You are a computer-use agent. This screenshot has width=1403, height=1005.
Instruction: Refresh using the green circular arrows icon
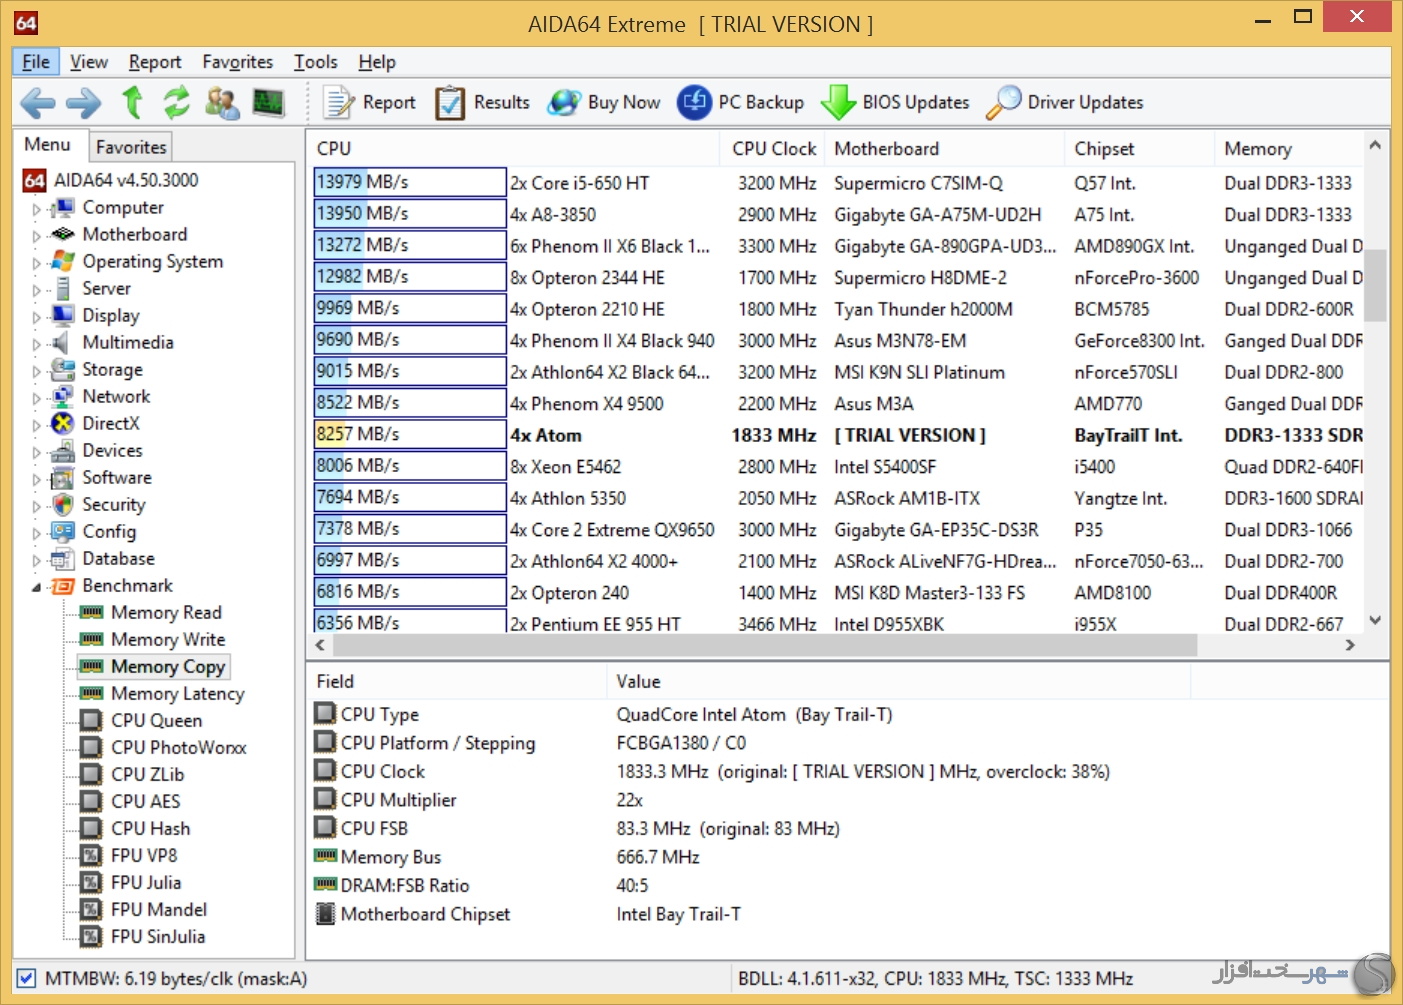coord(177,102)
